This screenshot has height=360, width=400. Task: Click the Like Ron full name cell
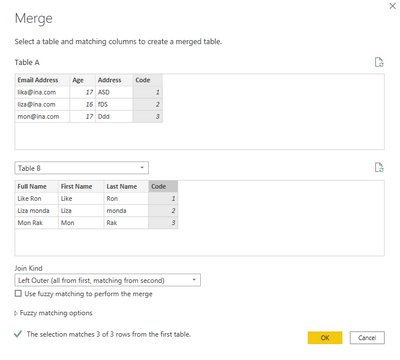(37, 199)
